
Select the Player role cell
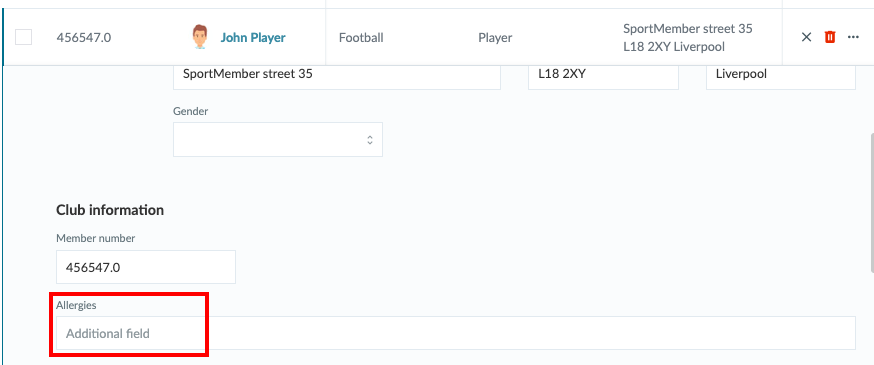coord(495,37)
